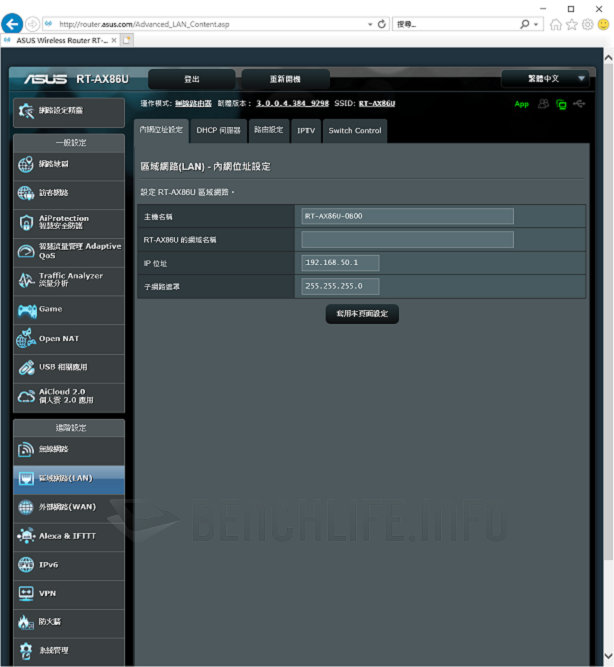This screenshot has height=667, width=614.
Task: Open firmware version 3.0.0.4.384_9298 link
Action: [x=292, y=103]
